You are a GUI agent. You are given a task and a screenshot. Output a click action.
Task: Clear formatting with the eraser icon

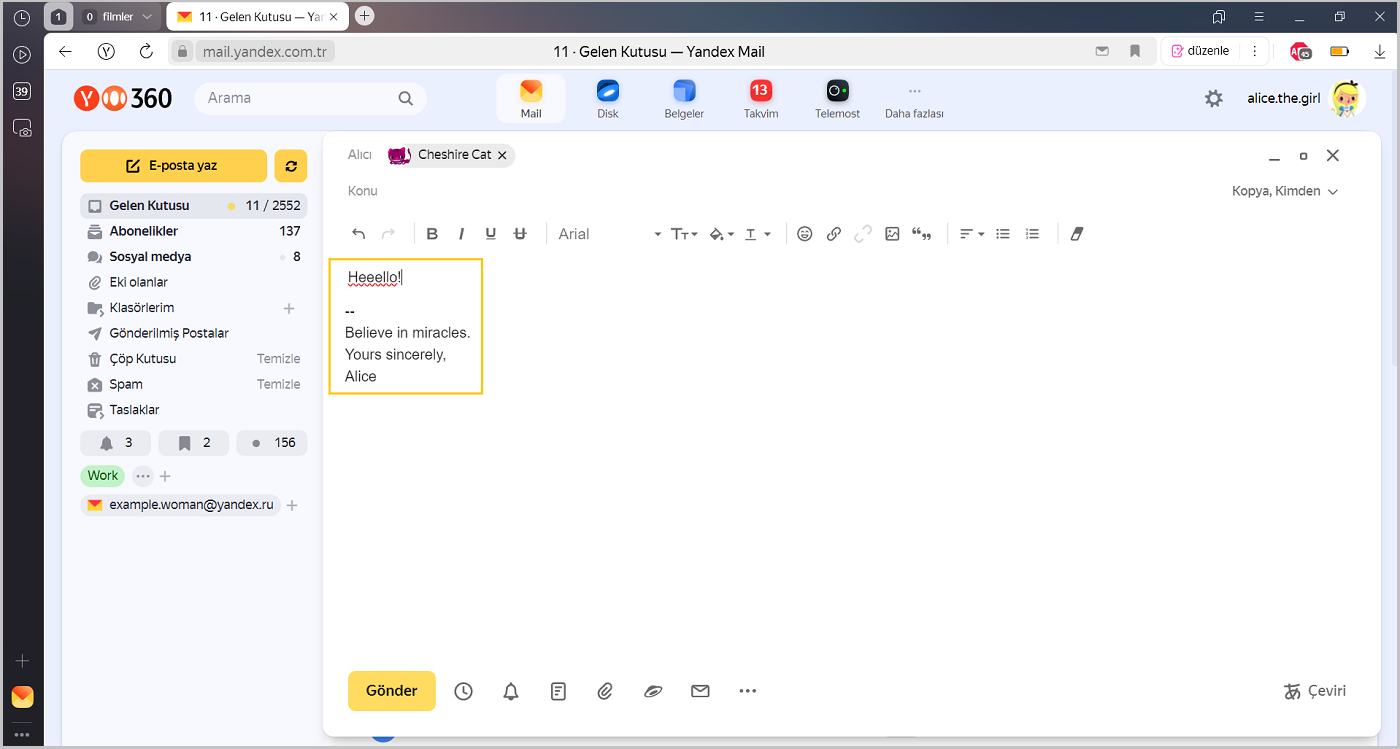tap(1076, 234)
